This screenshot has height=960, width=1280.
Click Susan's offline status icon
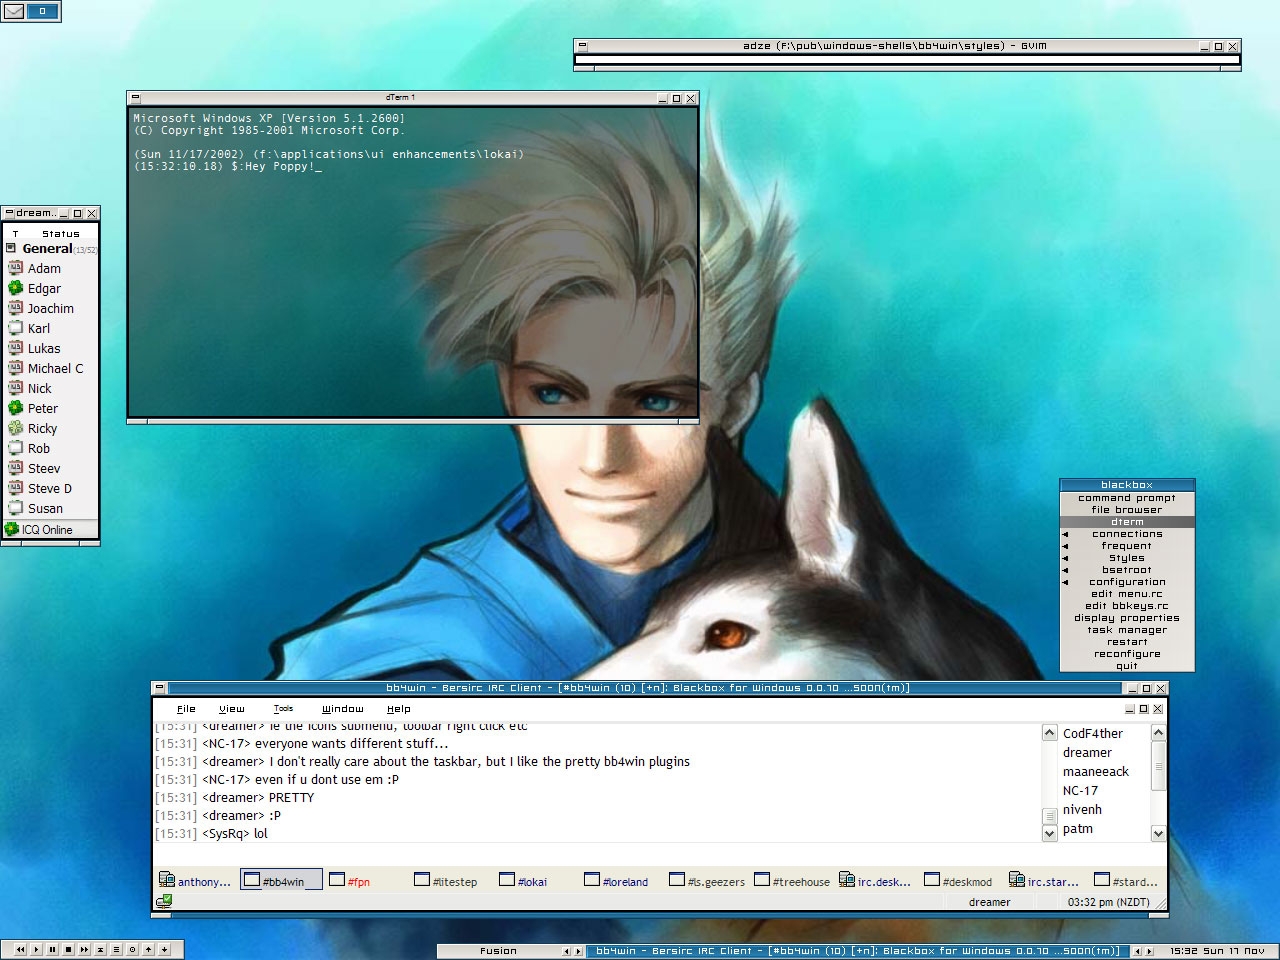click(15, 508)
